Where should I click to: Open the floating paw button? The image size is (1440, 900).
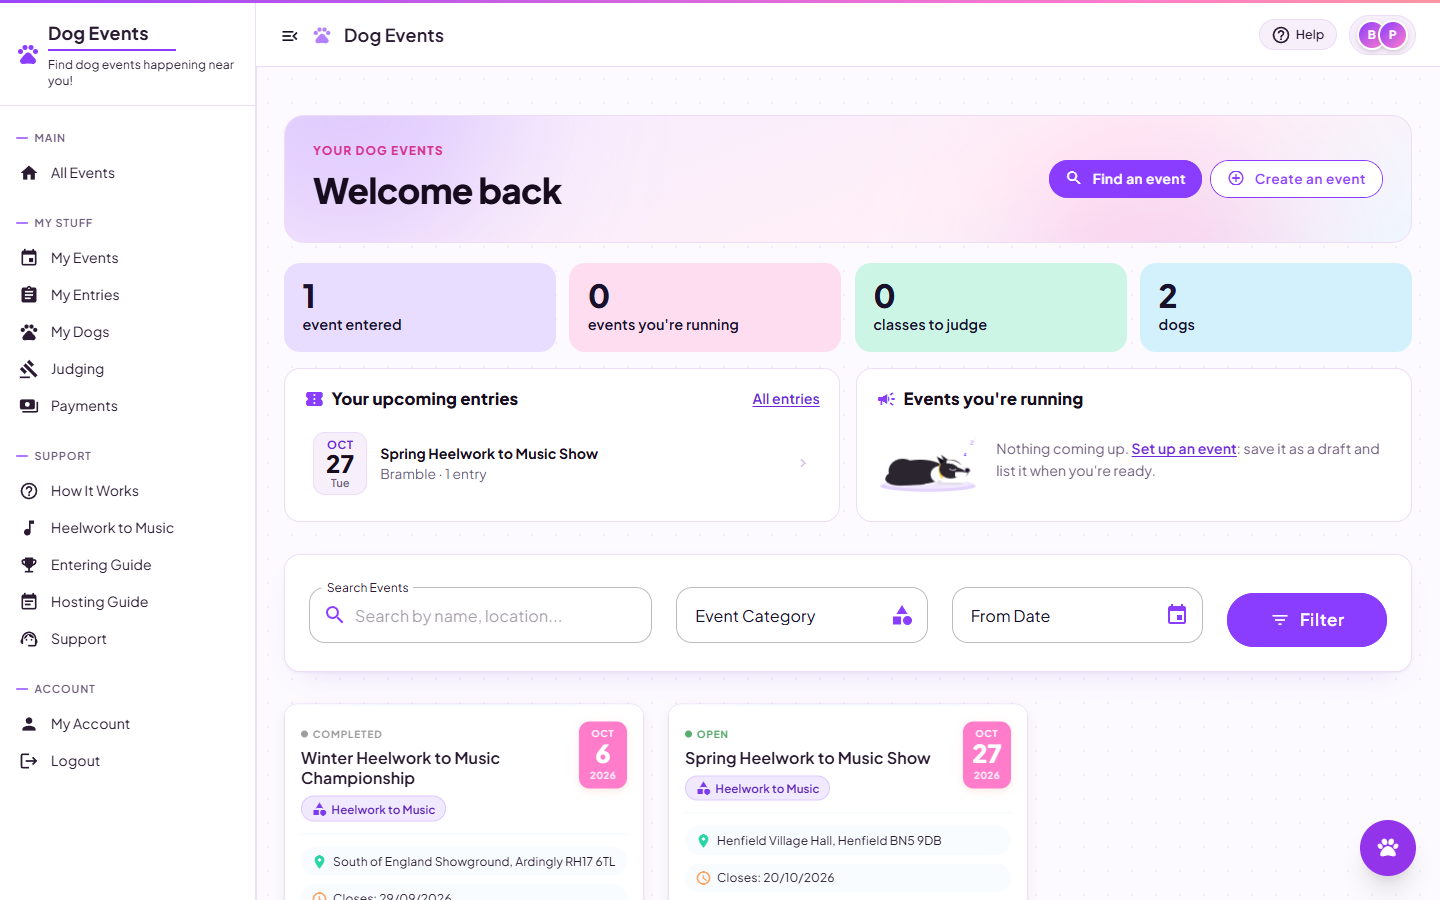click(1387, 848)
